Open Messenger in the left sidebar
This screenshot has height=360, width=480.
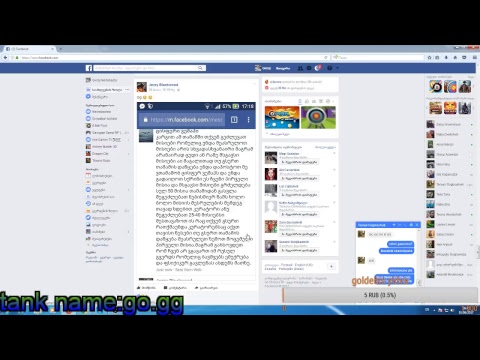(96, 97)
